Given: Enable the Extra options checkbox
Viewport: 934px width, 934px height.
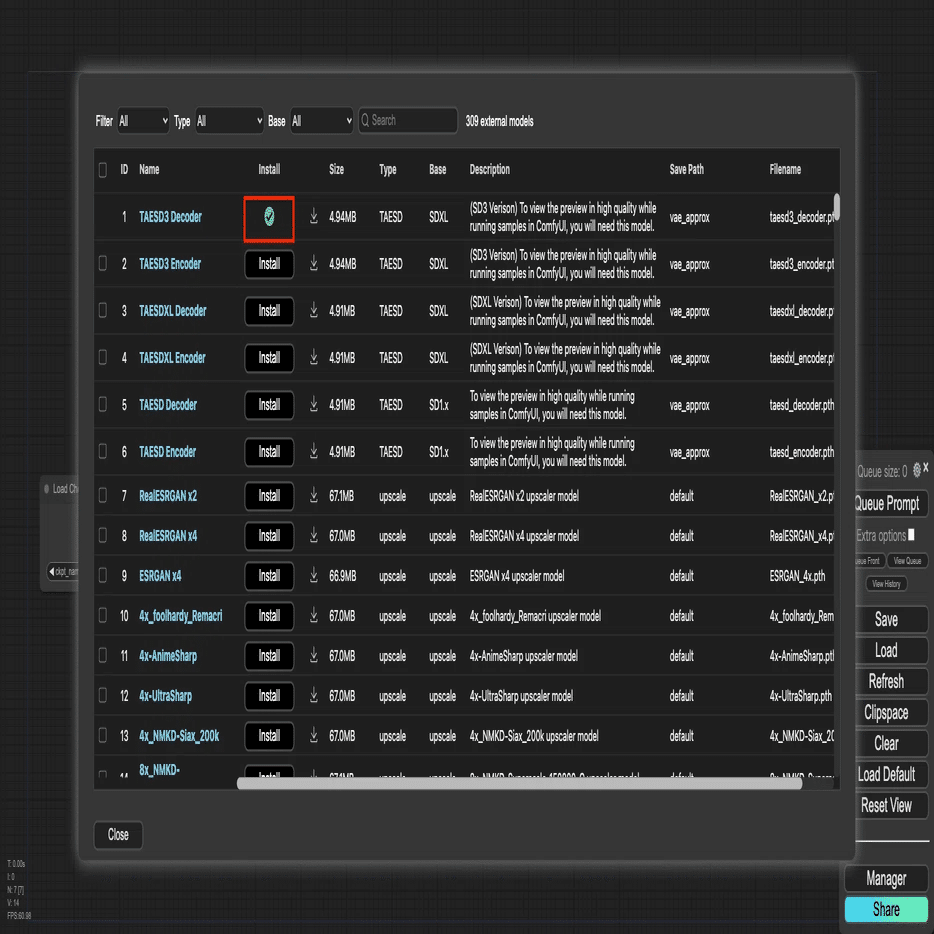Looking at the screenshot, I should coord(911,535).
